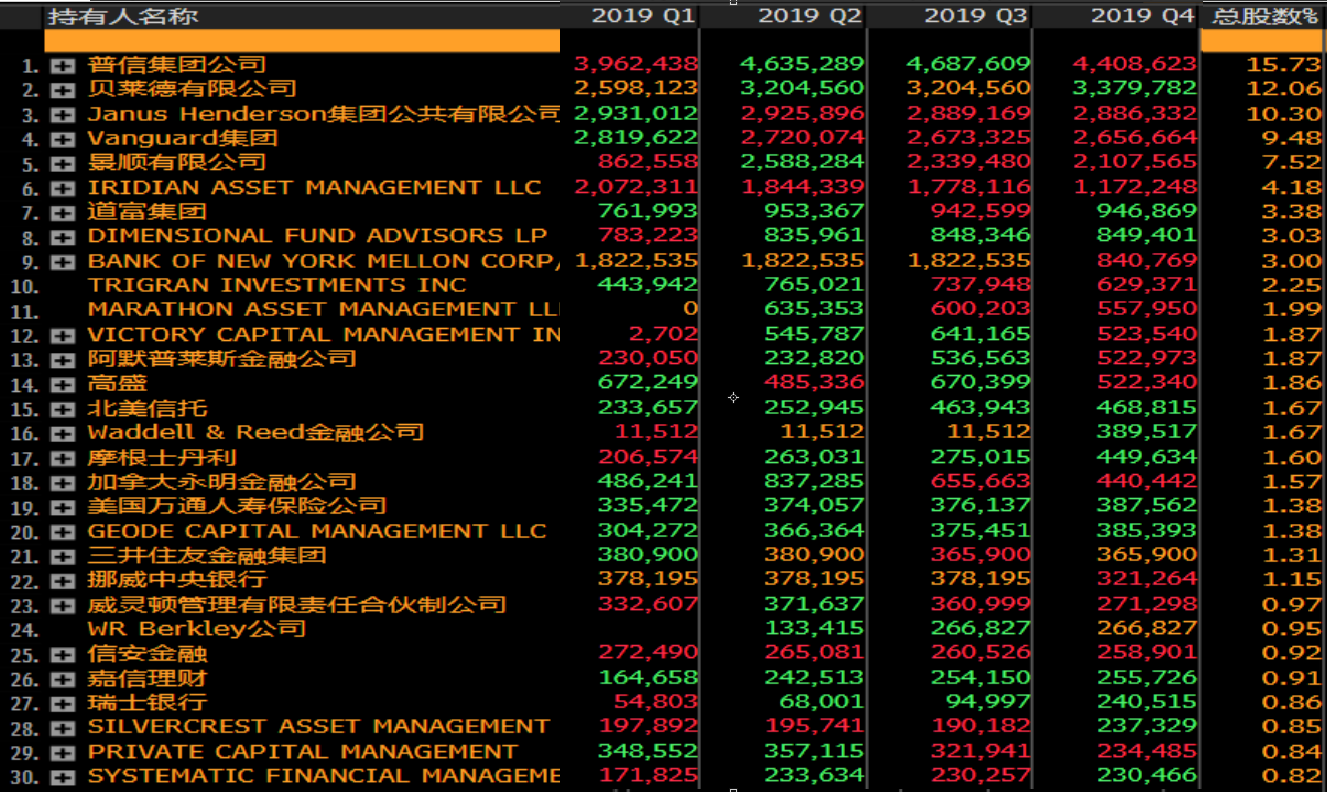Image resolution: width=1327 pixels, height=792 pixels.
Task: Expand IRIDIAN ASSET MANAGEMENT LLC row
Action: click(x=63, y=188)
